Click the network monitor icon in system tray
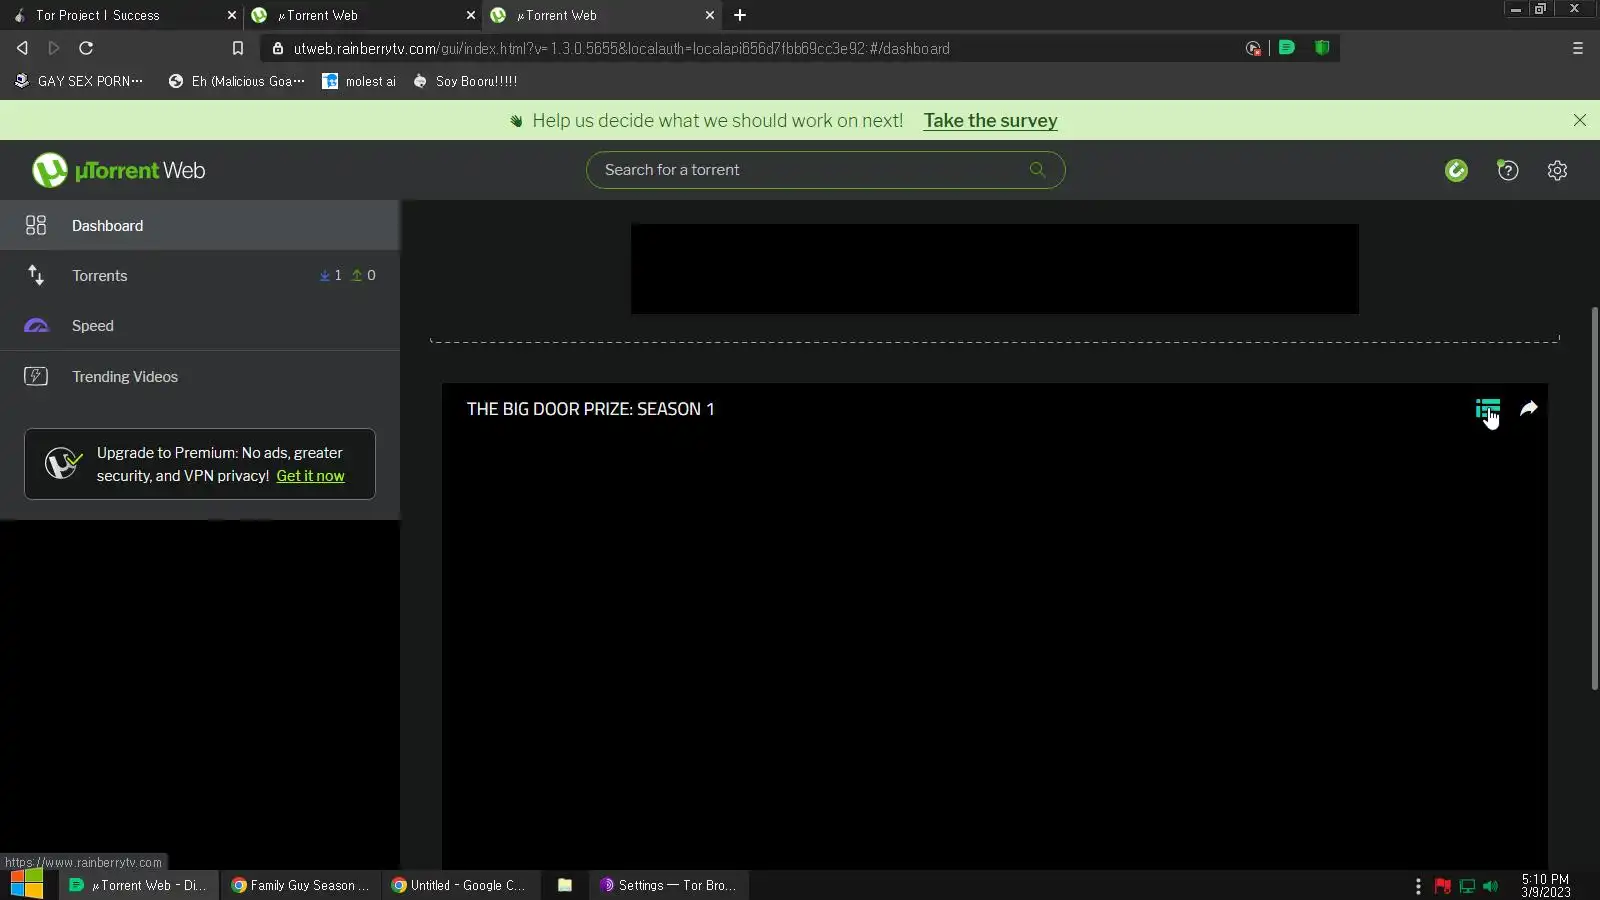 (1467, 886)
